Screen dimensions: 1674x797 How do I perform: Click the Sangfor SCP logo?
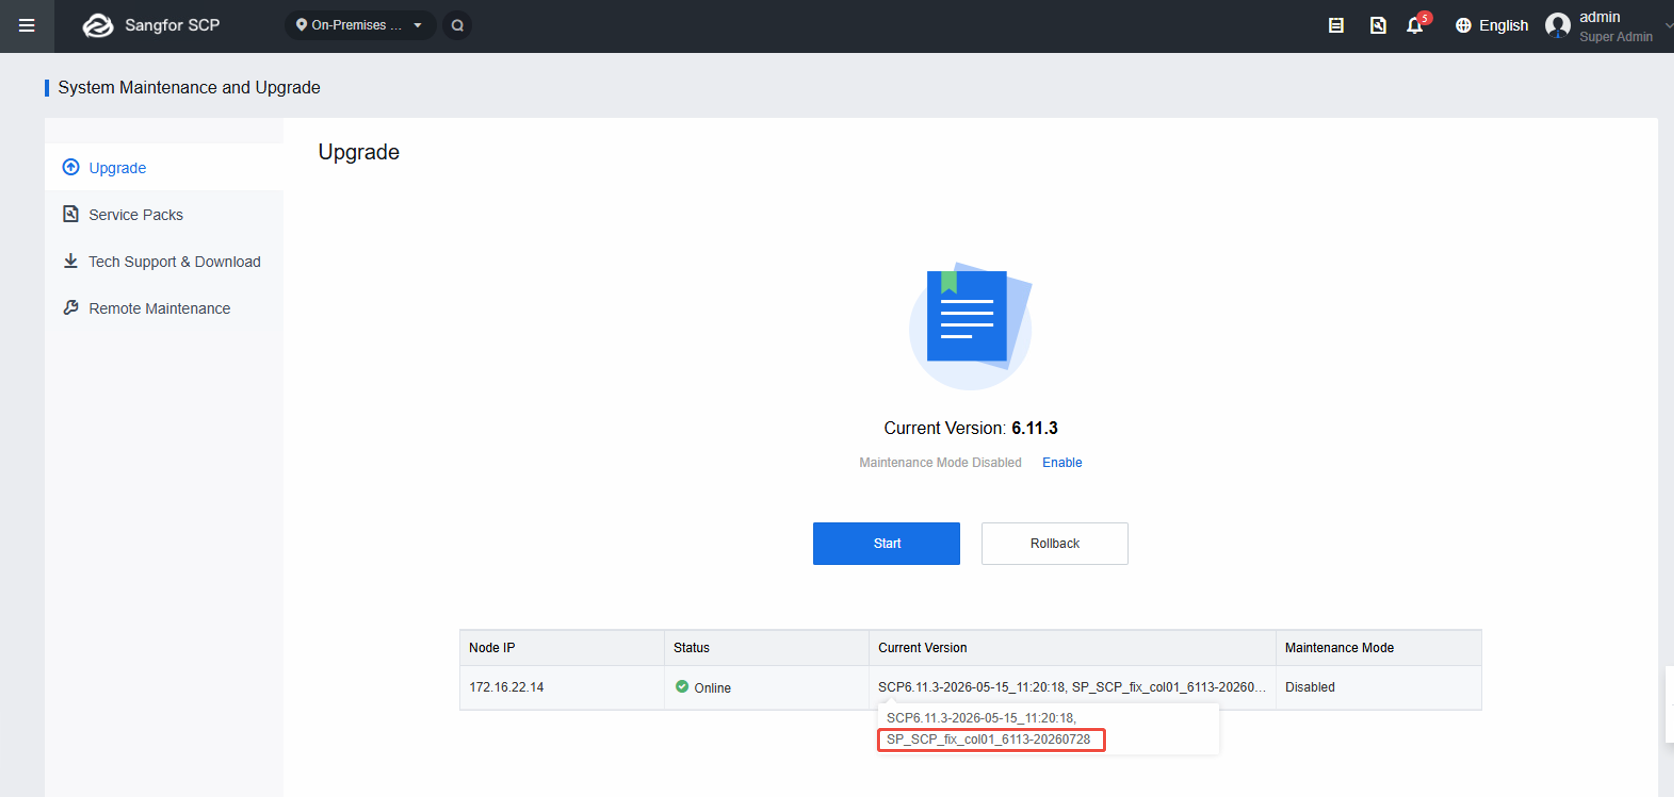(98, 26)
